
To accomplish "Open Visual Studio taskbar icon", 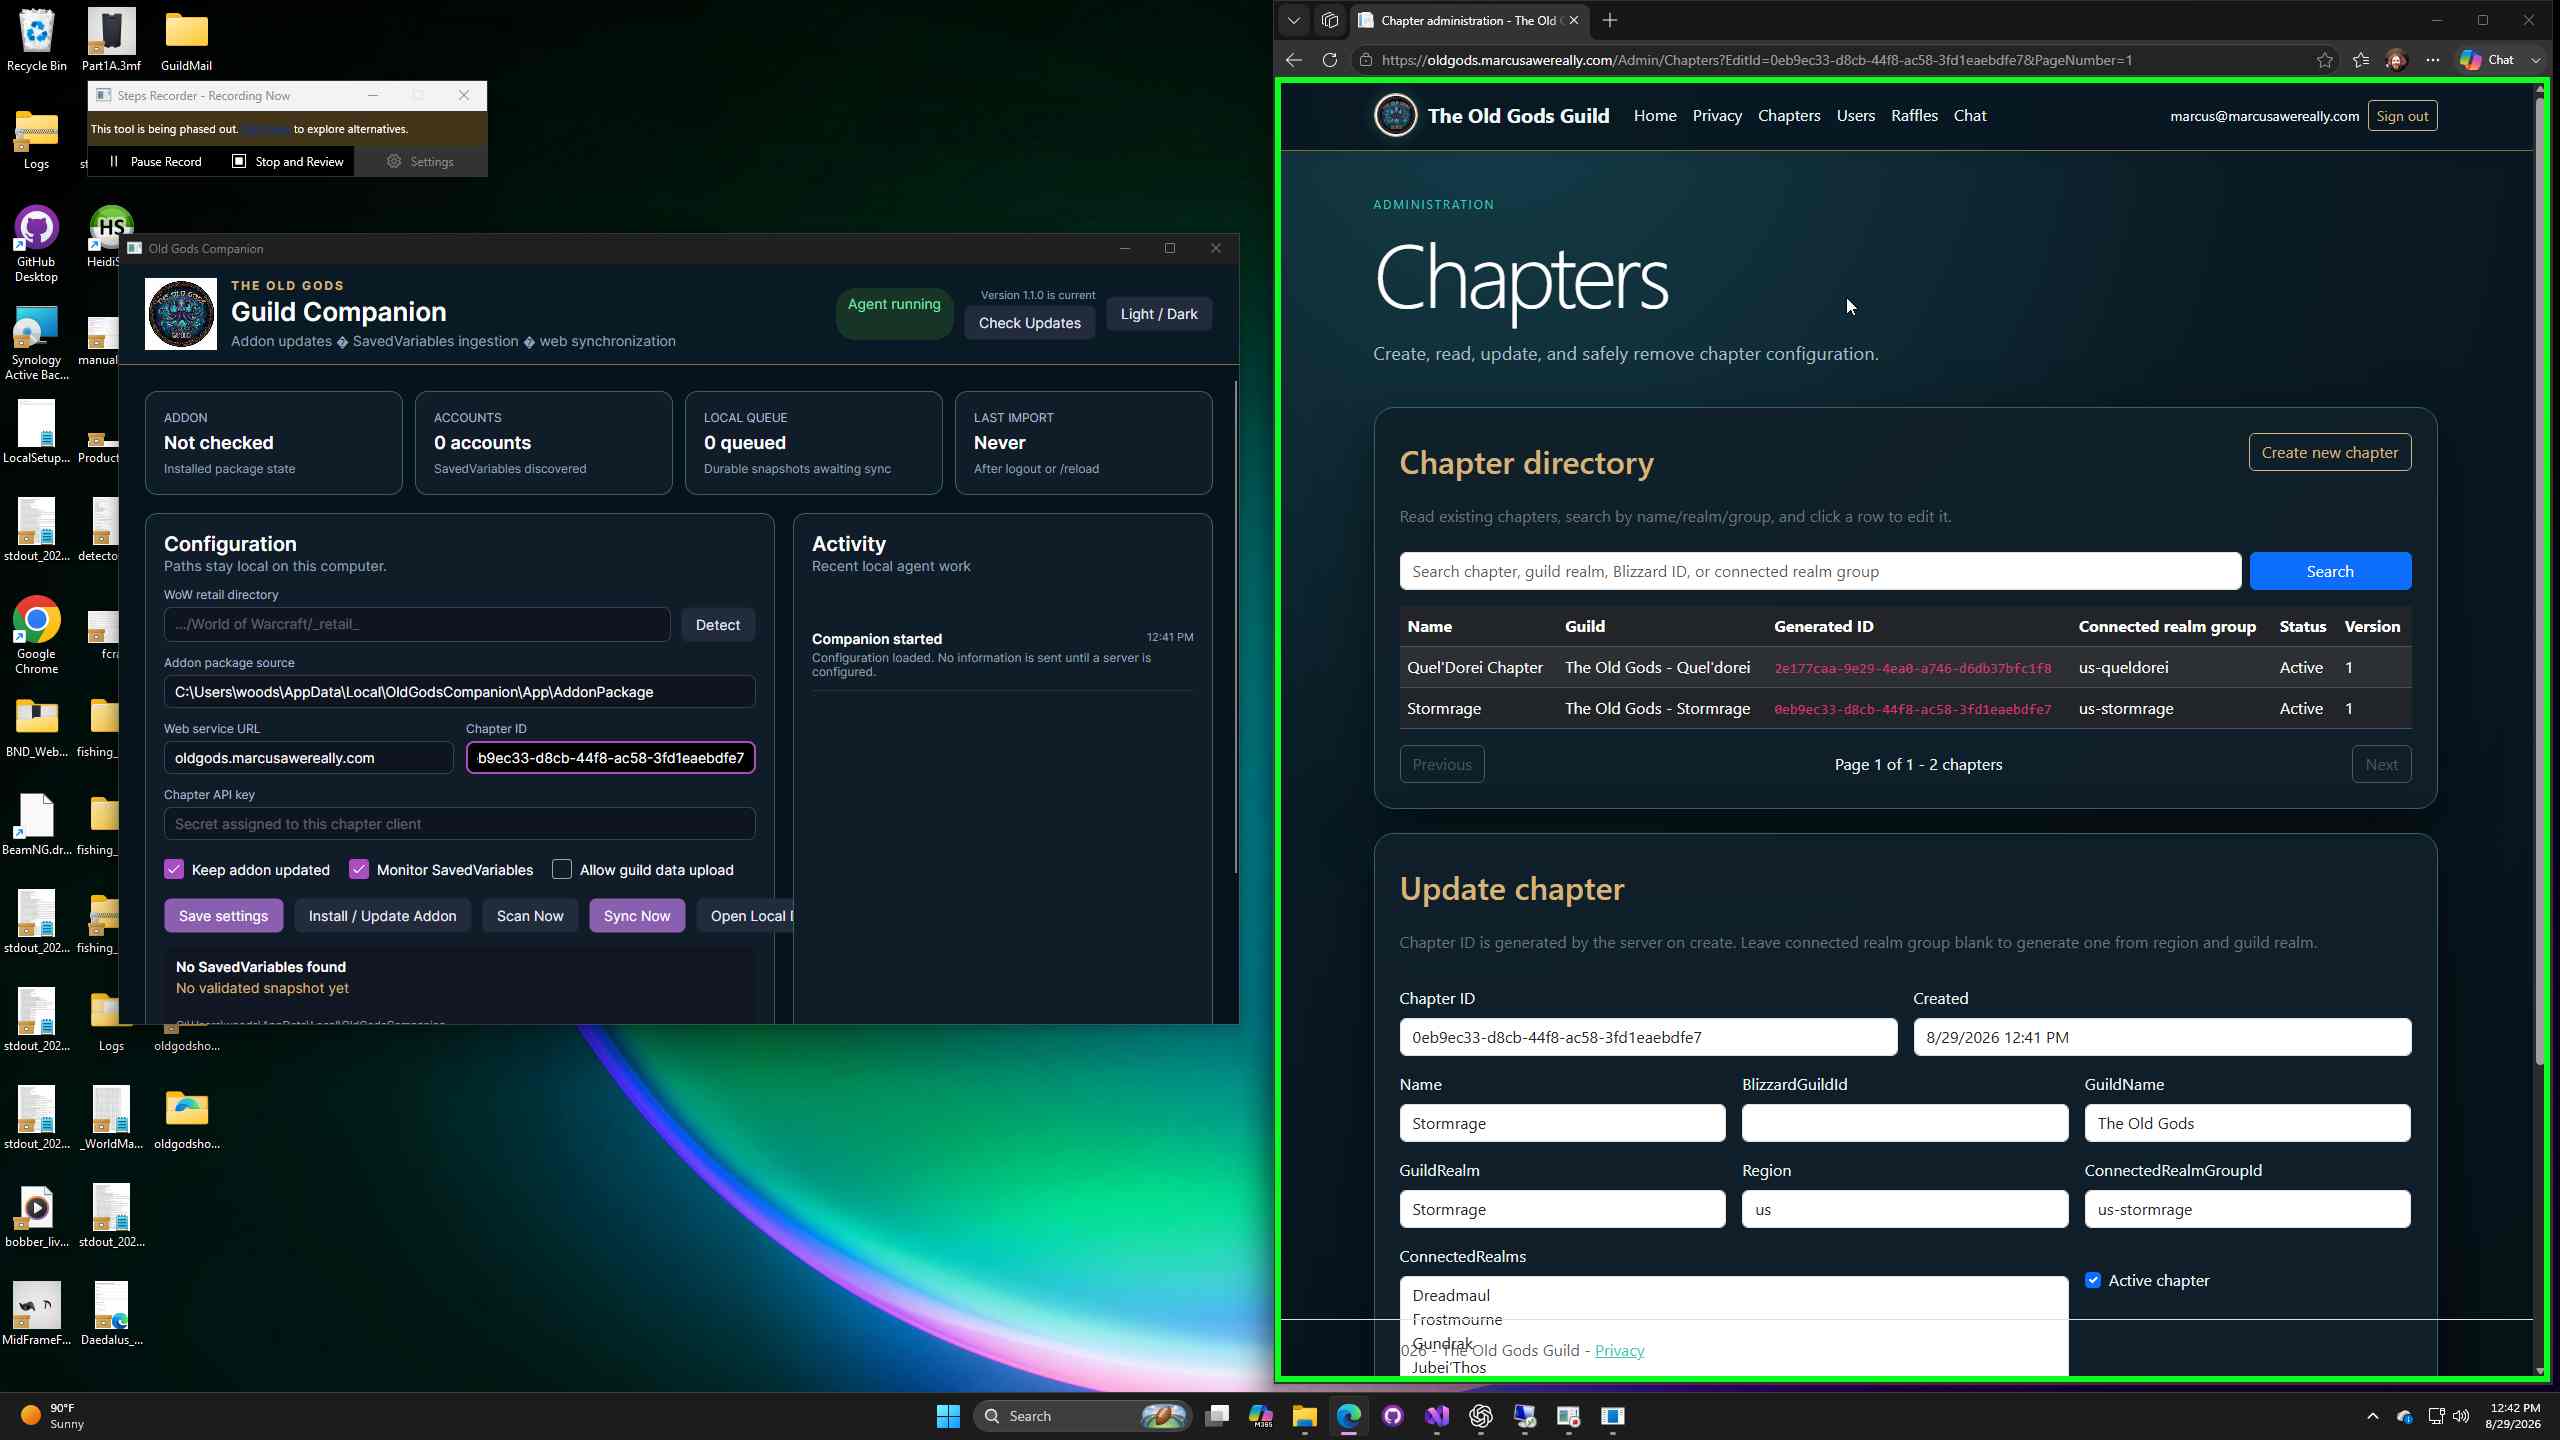I will [x=1436, y=1416].
